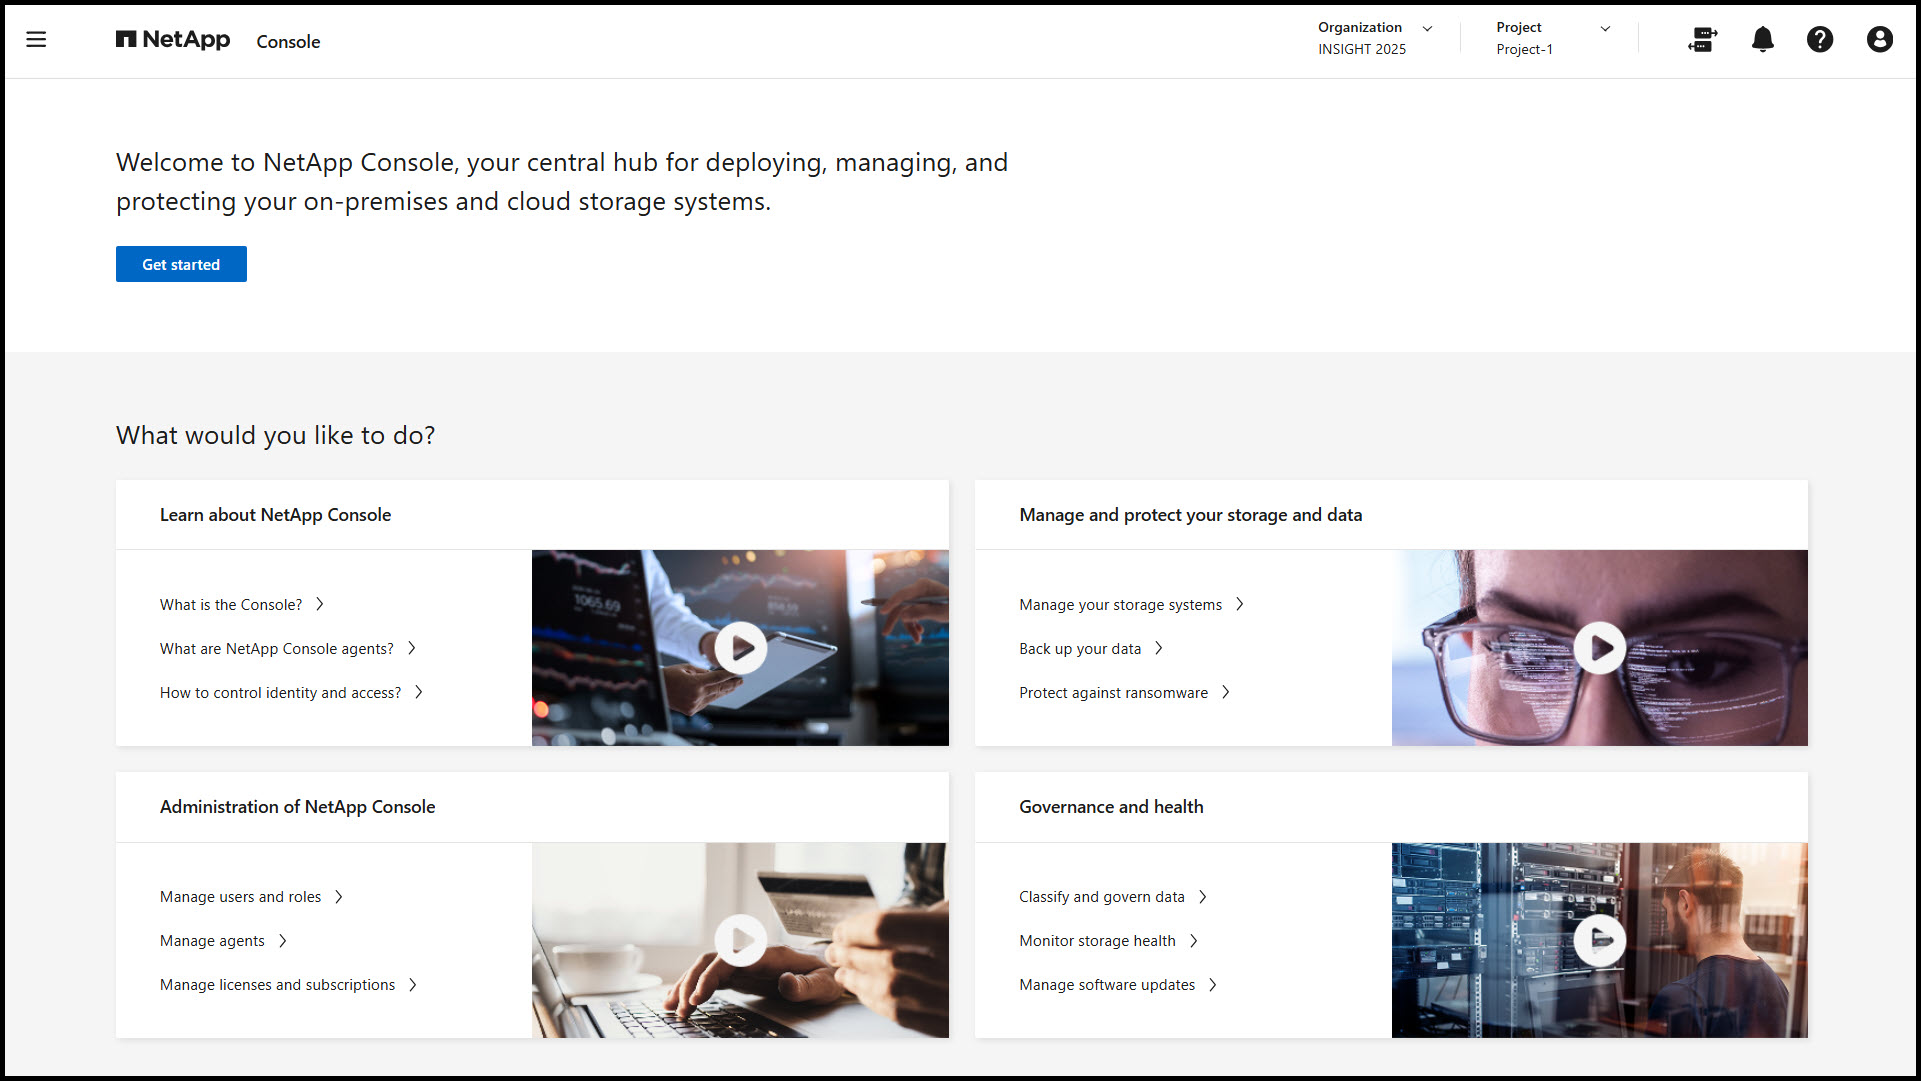
Task: Play the Manage and protect storage video
Action: [x=1599, y=647]
